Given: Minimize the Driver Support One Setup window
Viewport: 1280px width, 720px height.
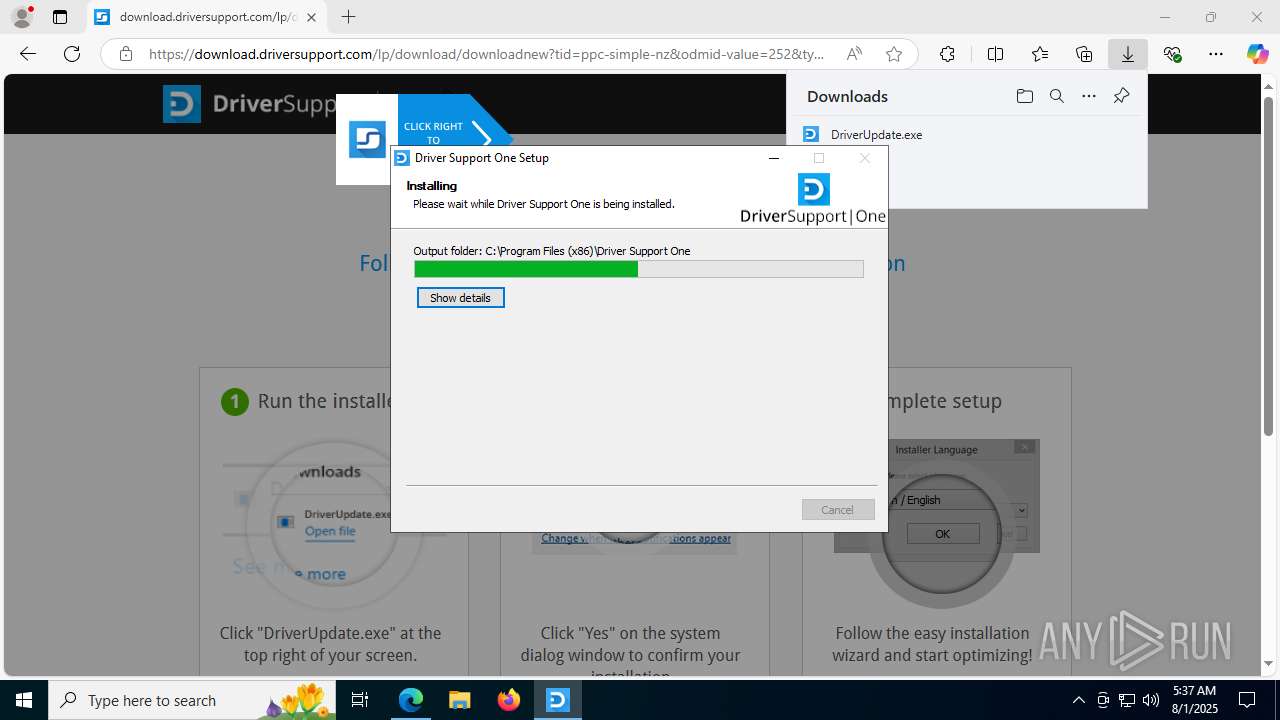Looking at the screenshot, I should (774, 158).
